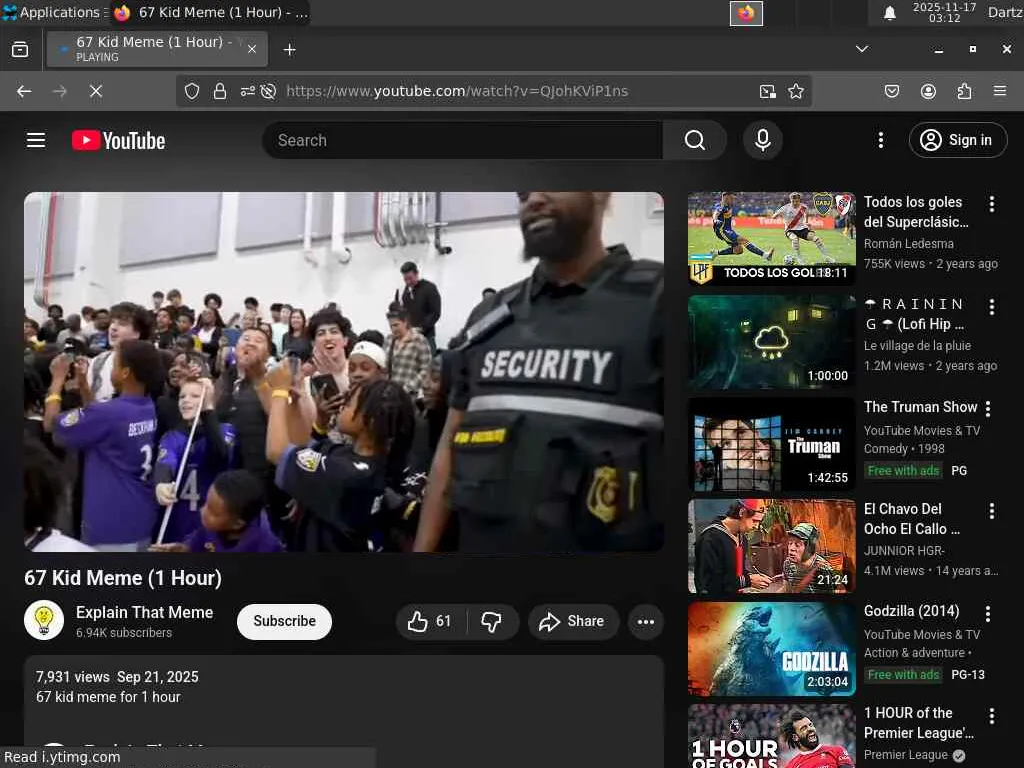Image resolution: width=1024 pixels, height=768 pixels.
Task: Open a new tab with plus button
Action: [289, 50]
